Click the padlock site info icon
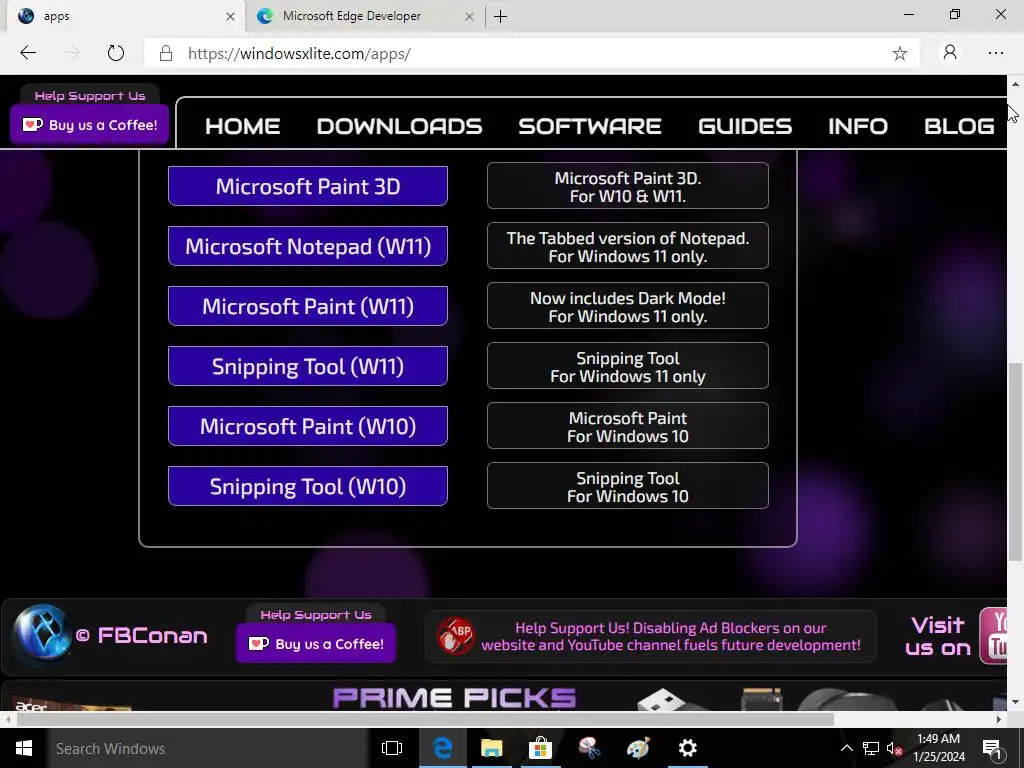 166,54
